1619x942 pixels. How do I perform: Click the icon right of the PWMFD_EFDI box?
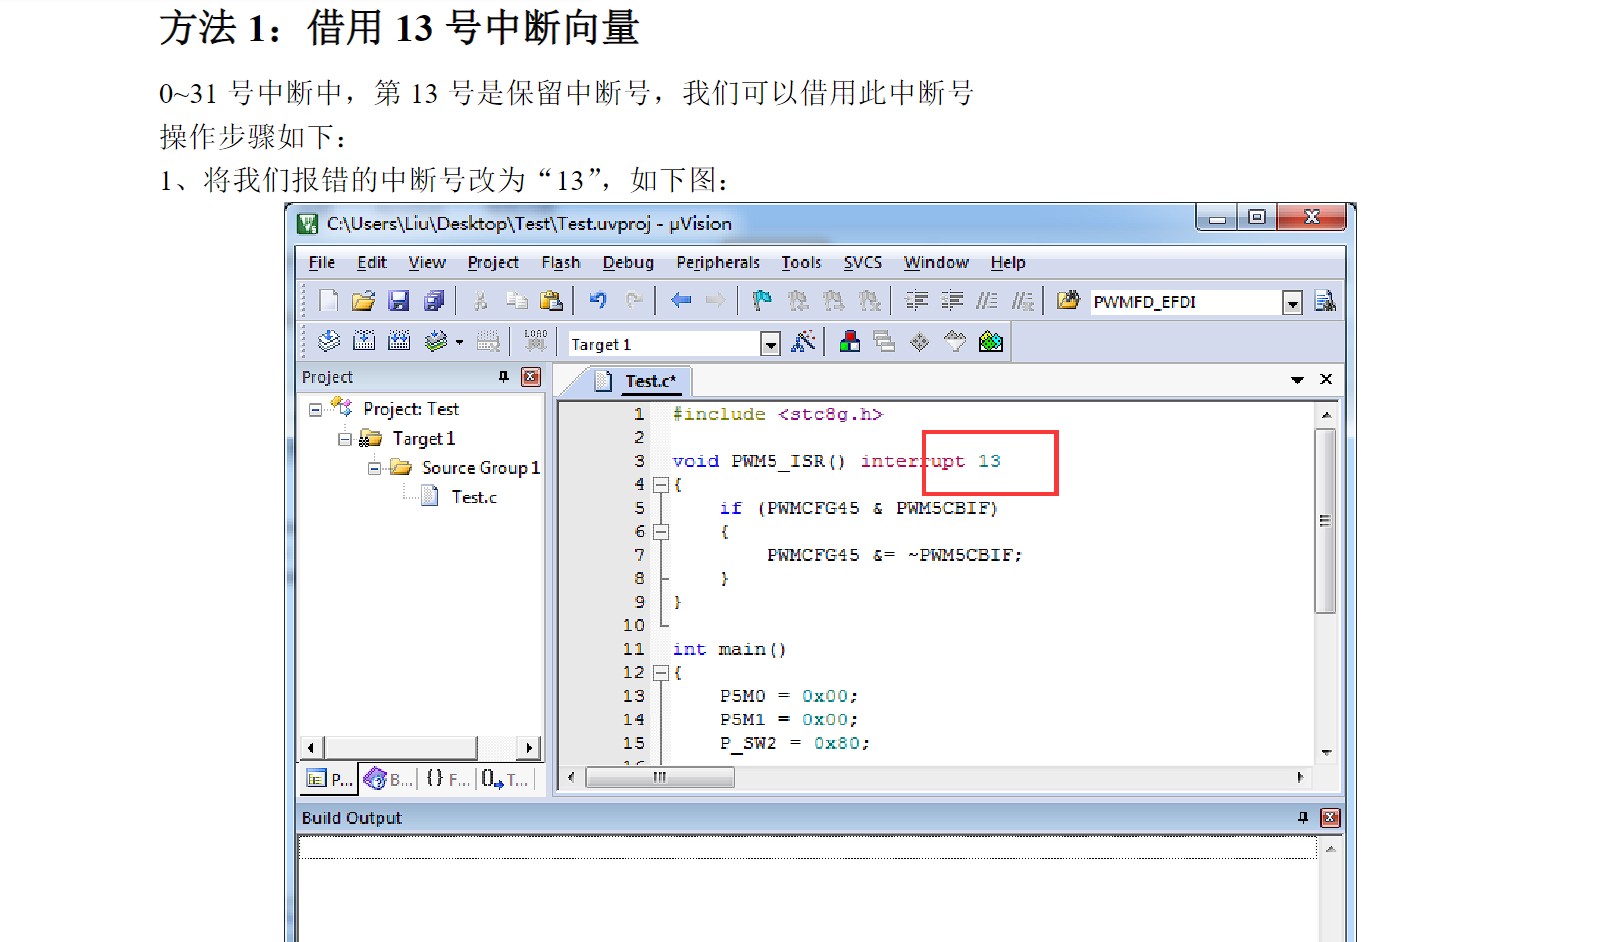[x=1325, y=301]
